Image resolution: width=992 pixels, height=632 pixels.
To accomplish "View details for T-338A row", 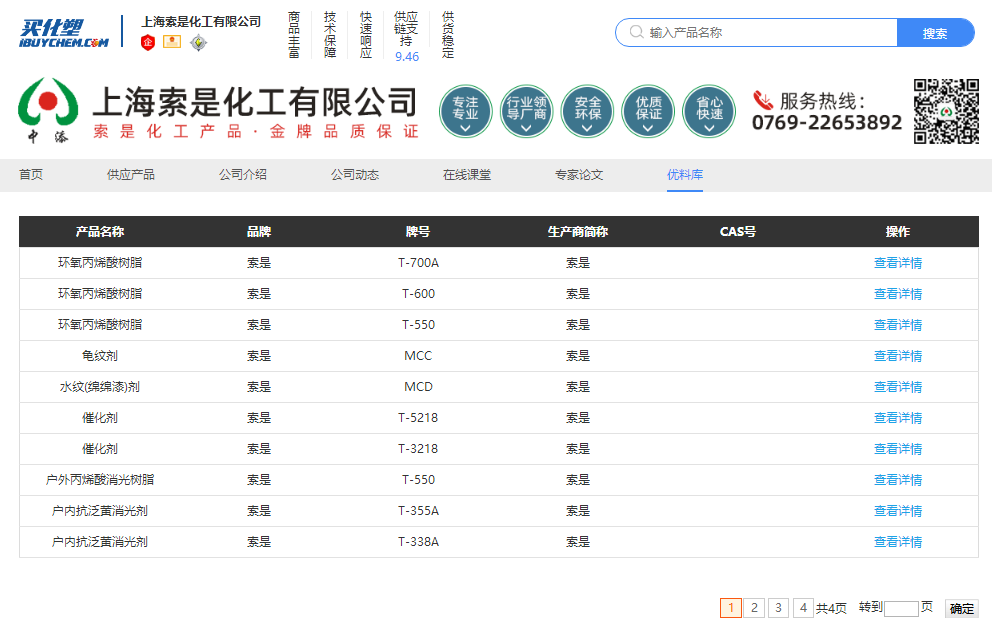I will point(898,542).
